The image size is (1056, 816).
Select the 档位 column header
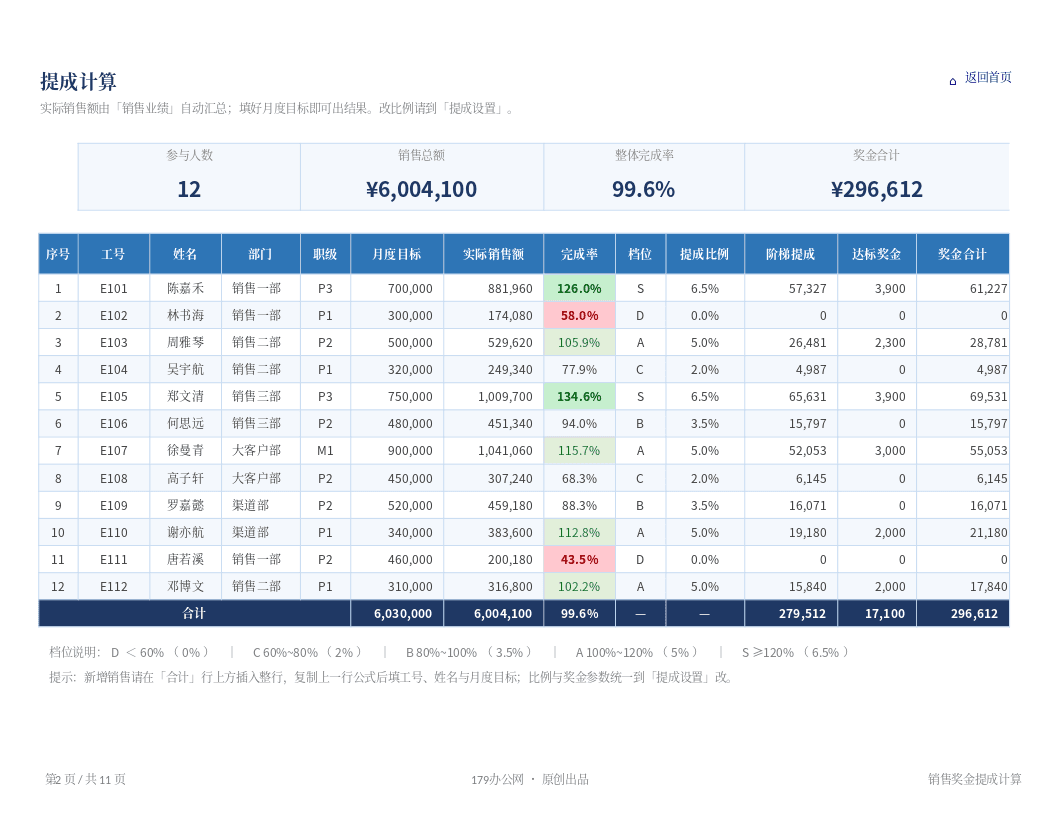click(x=640, y=254)
